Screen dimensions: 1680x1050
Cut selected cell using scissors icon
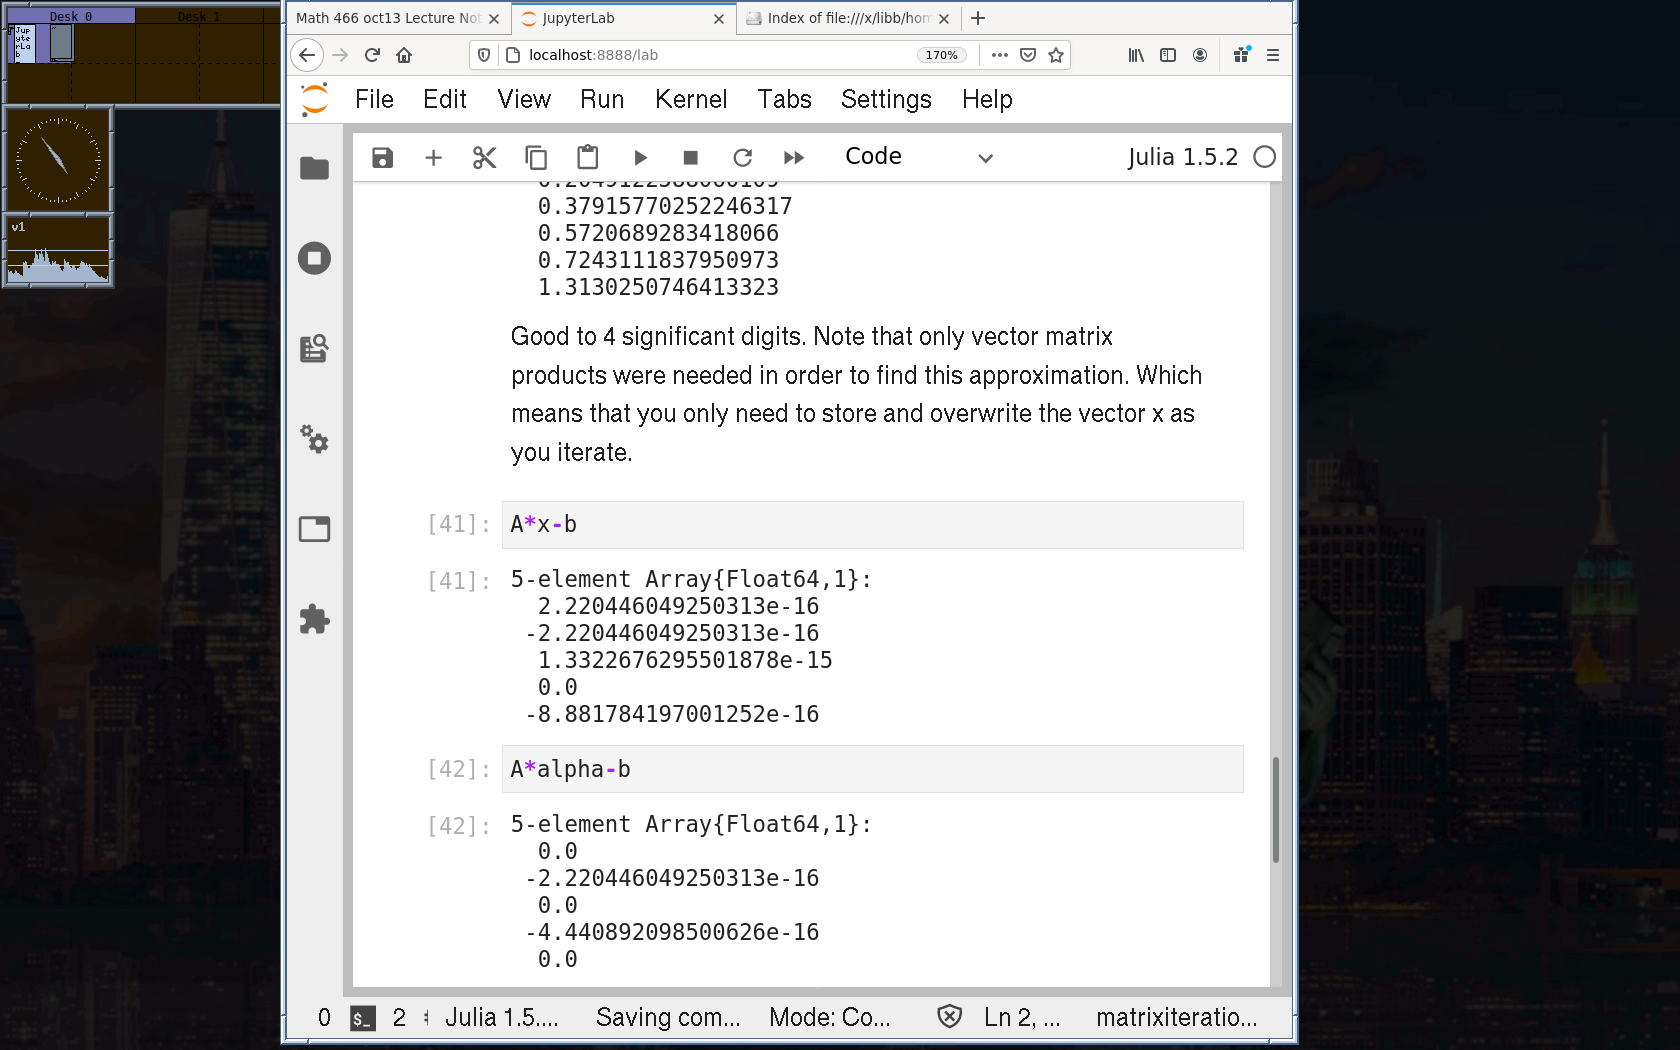tap(484, 158)
